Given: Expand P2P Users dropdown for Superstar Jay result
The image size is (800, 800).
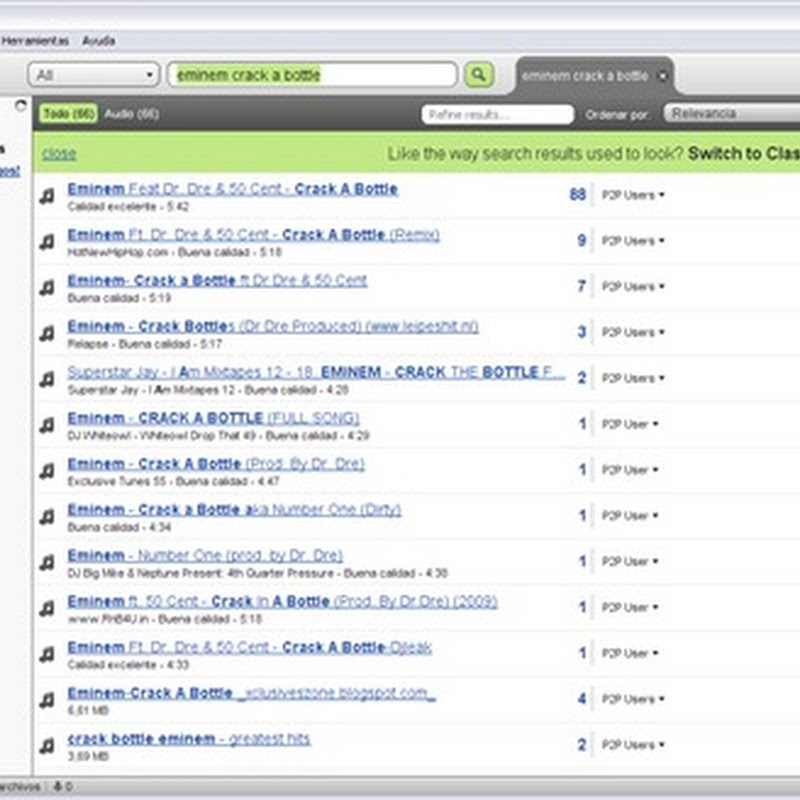Looking at the screenshot, I should (x=633, y=378).
